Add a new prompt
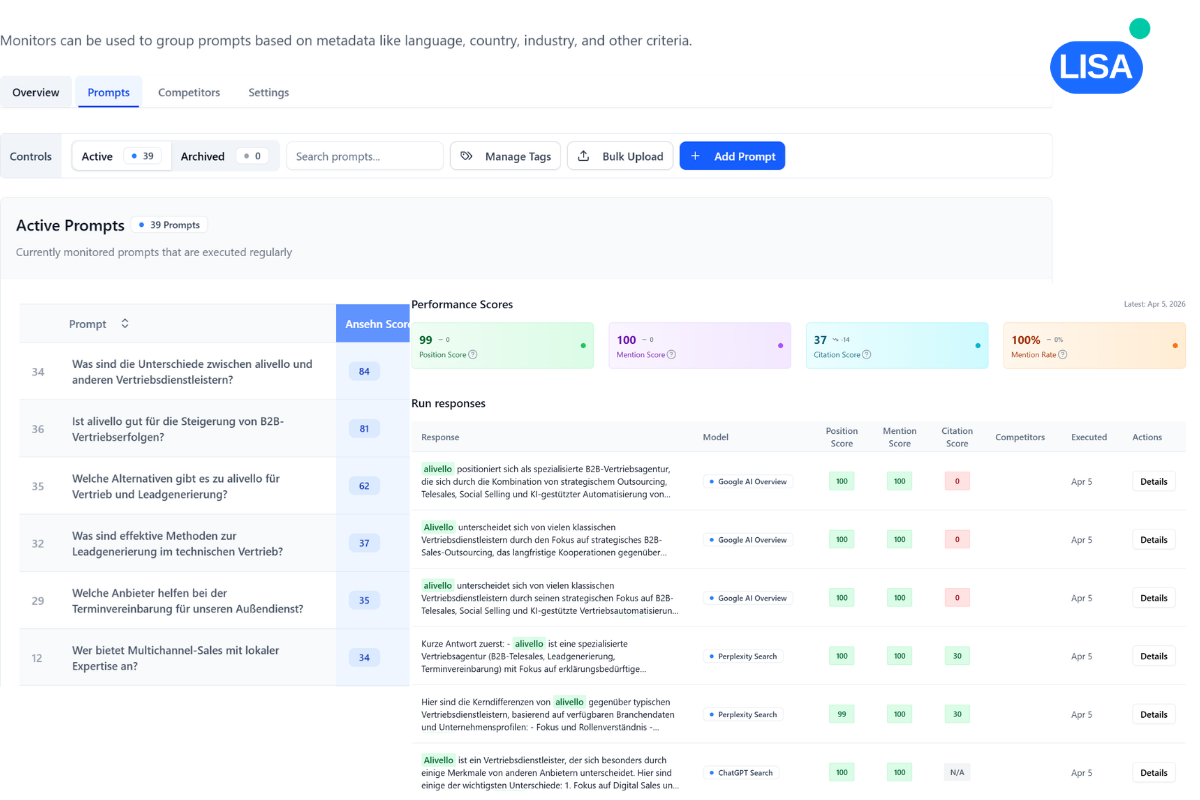This screenshot has height=800, width=1200. pyautogui.click(x=733, y=156)
